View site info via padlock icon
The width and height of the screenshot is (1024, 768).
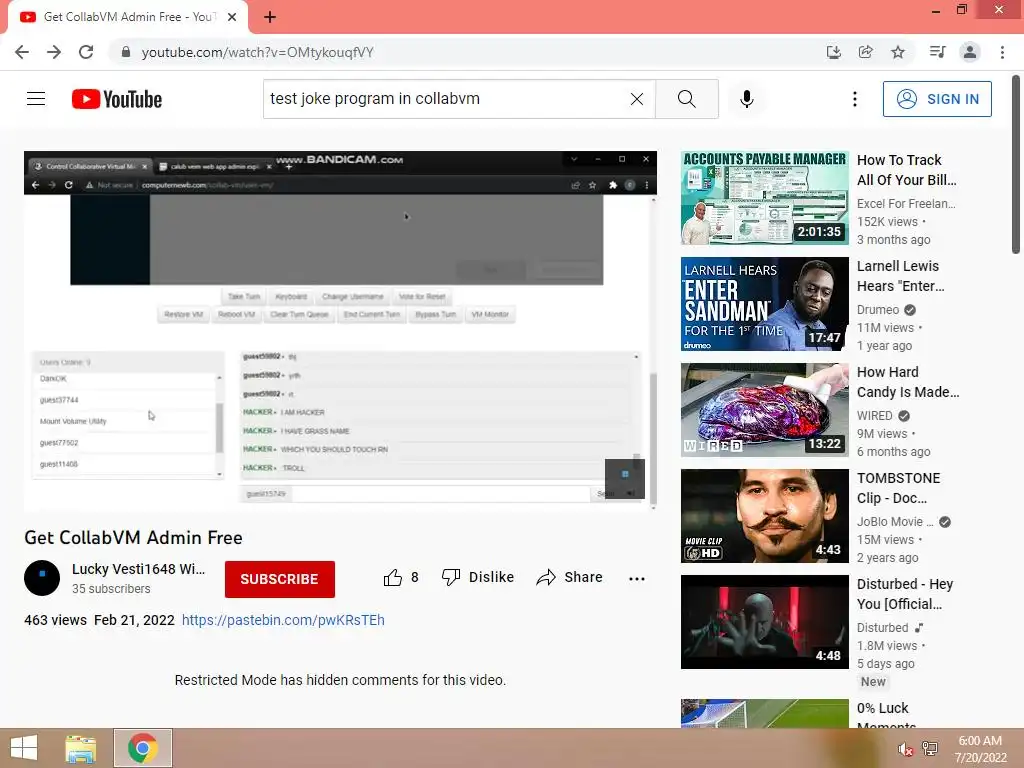coord(126,52)
